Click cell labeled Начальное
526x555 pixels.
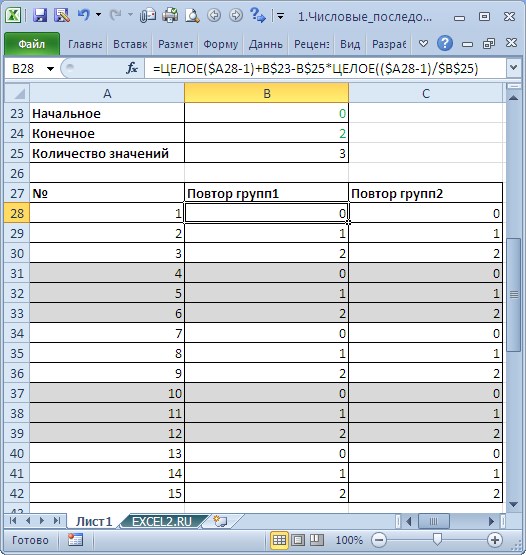click(x=107, y=113)
